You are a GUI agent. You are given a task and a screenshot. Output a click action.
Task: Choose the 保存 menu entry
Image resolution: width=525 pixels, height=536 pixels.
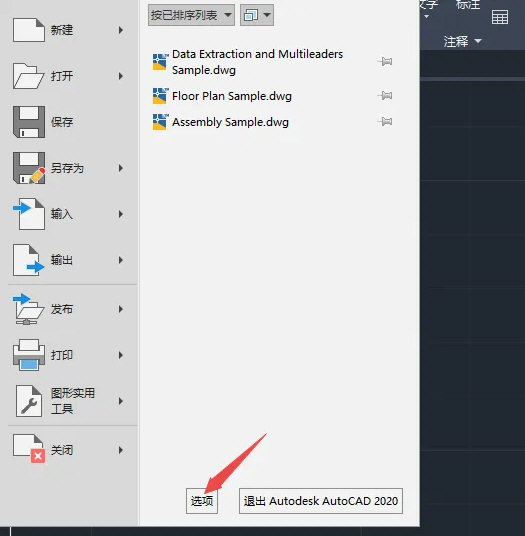[69, 122]
